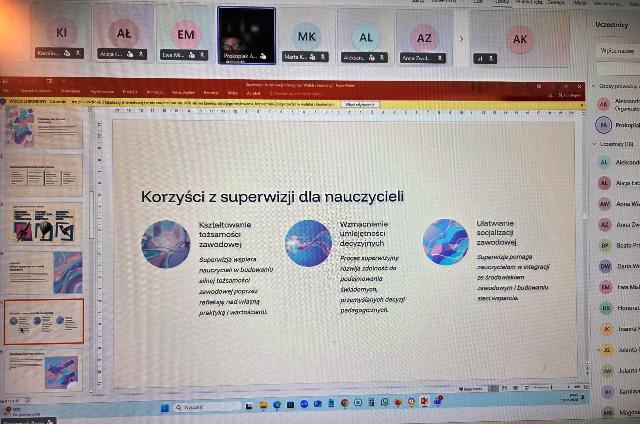Click the BP avatar in participants list

tap(606, 245)
